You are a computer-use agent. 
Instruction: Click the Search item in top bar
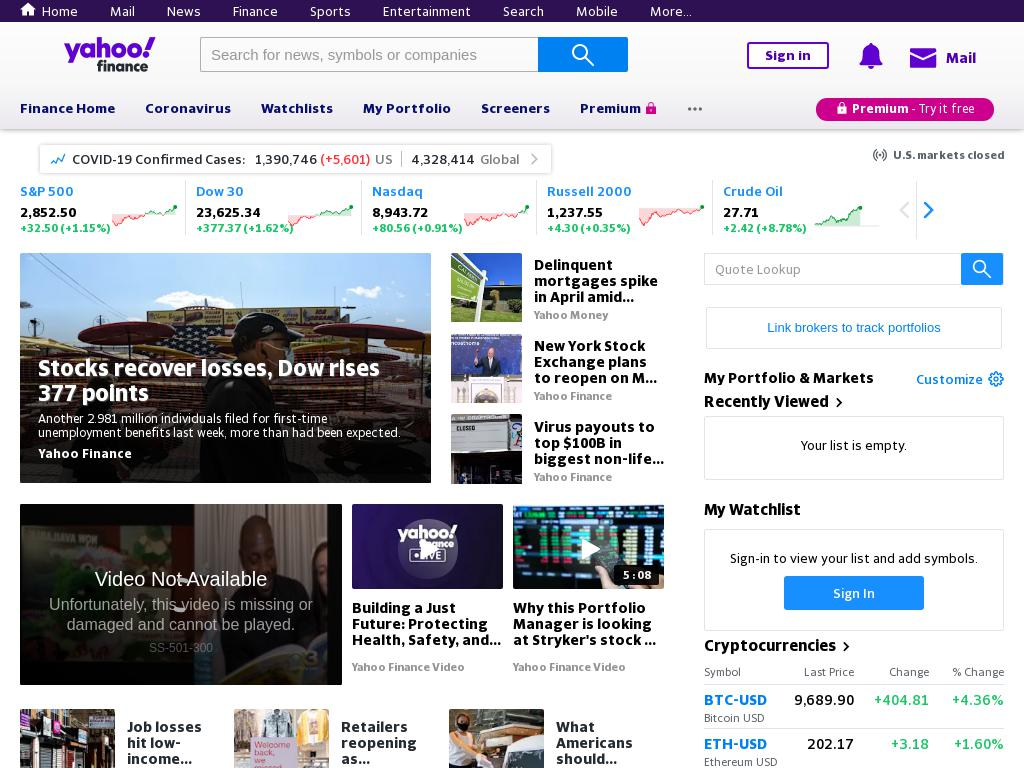click(523, 11)
